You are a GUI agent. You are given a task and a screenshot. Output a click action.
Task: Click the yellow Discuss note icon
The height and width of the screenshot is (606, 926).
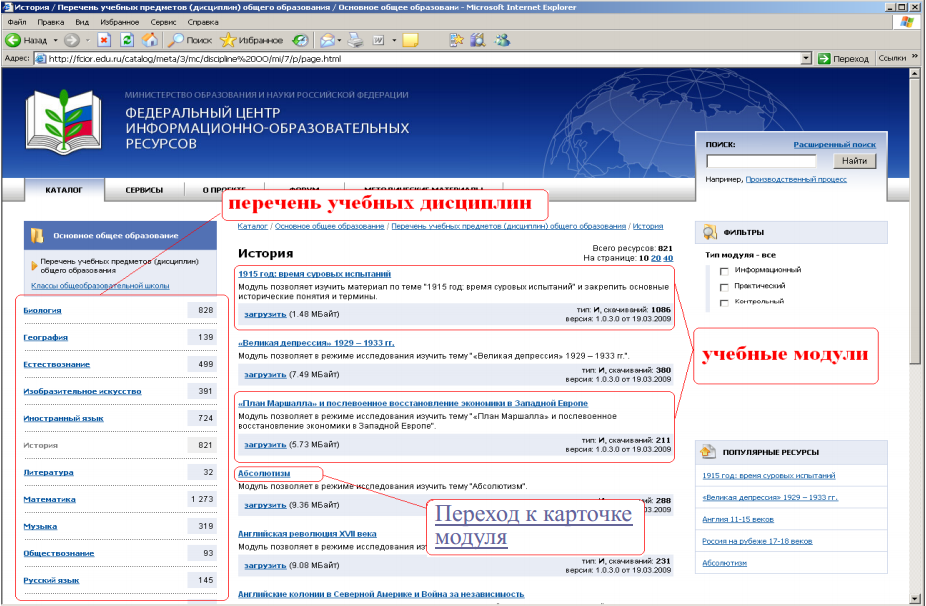pos(410,40)
